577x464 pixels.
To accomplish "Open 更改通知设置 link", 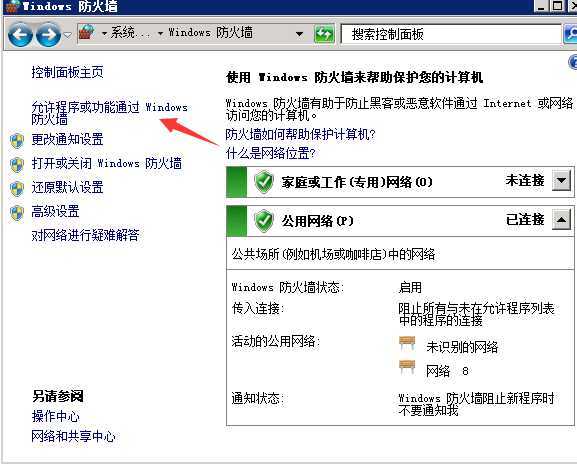I will [x=67, y=139].
